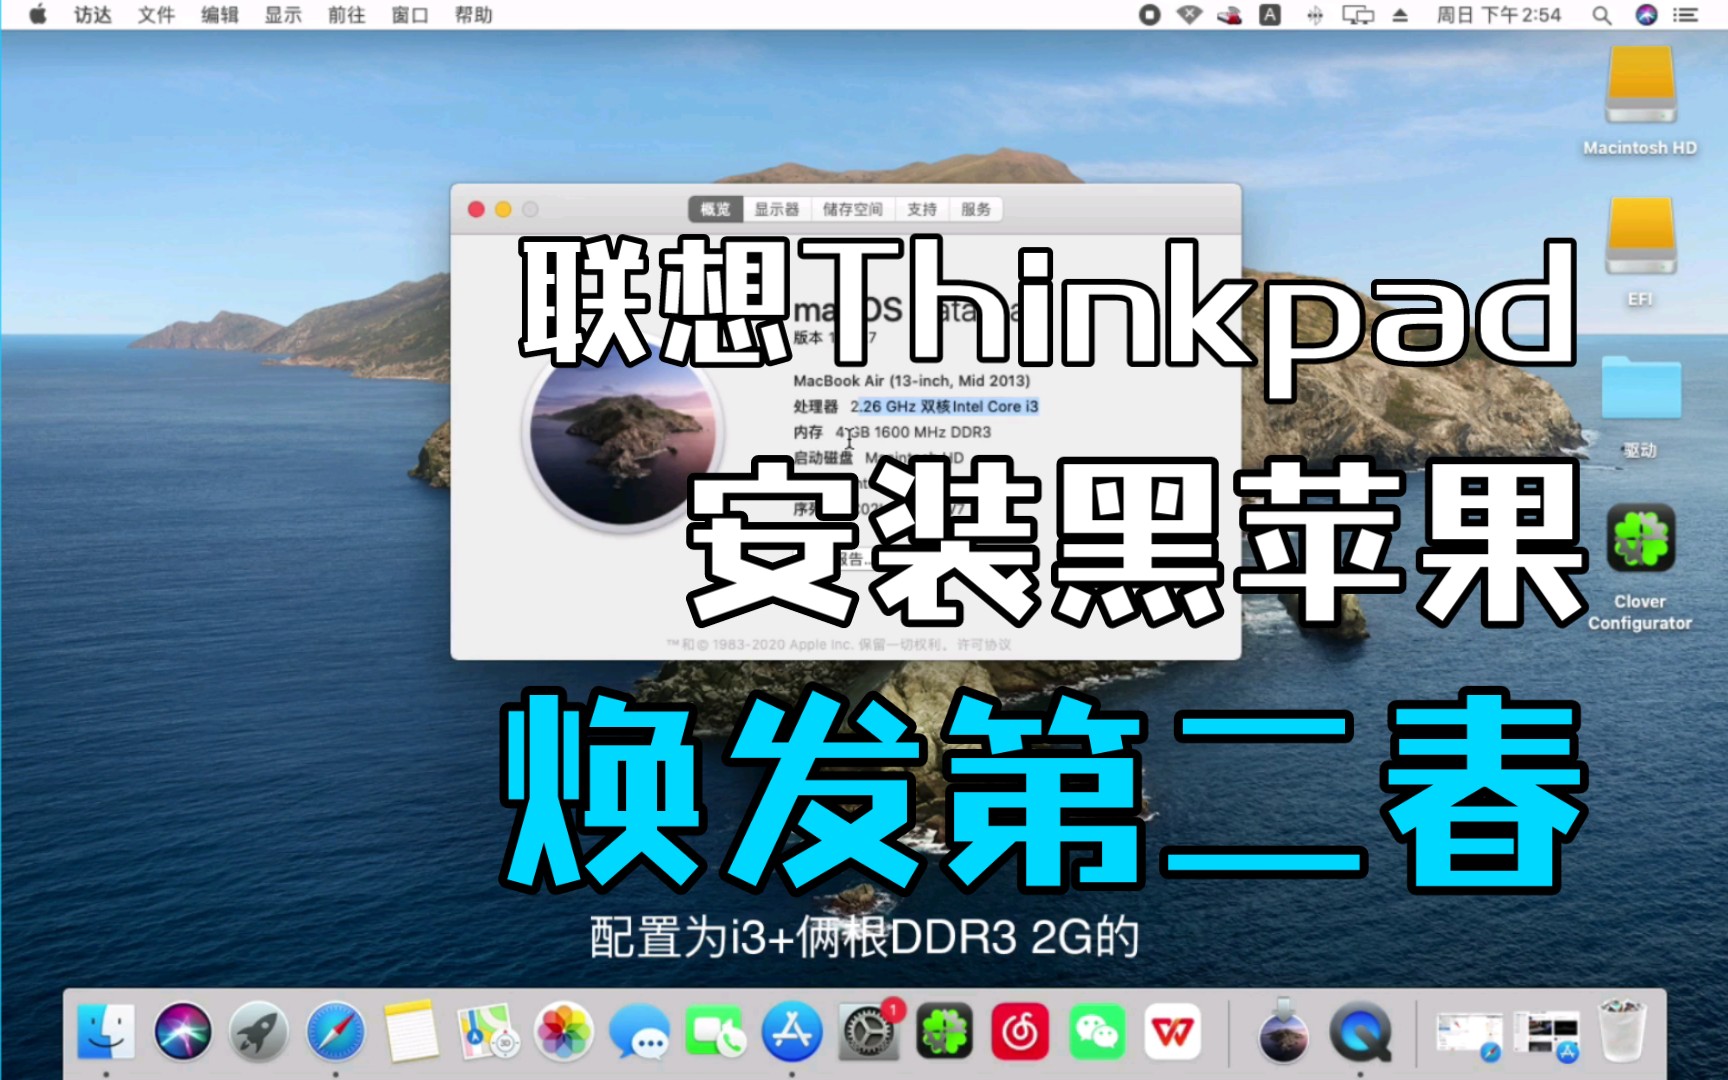Image resolution: width=1728 pixels, height=1080 pixels.
Task: Open NetEase Cloud Music in Dock
Action: pyautogui.click(x=1021, y=1031)
